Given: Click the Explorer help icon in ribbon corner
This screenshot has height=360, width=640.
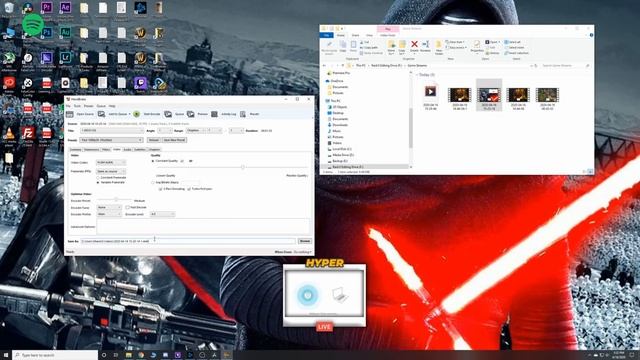Looking at the screenshot, I should (591, 35).
